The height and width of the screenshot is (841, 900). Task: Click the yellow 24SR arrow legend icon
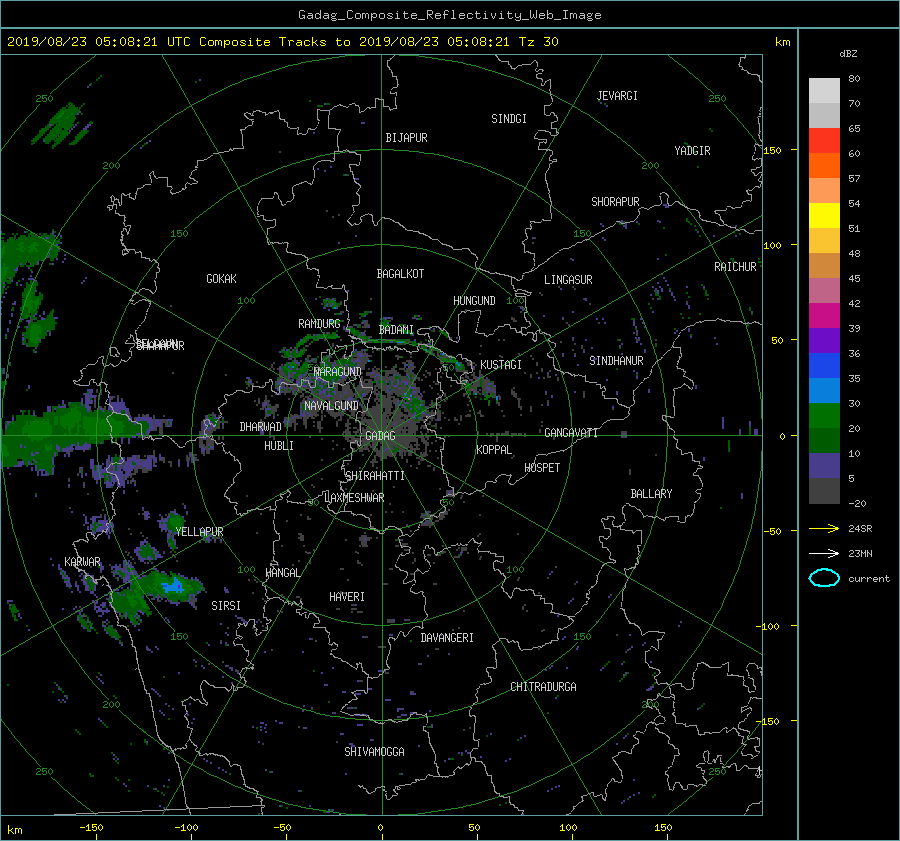pyautogui.click(x=824, y=528)
